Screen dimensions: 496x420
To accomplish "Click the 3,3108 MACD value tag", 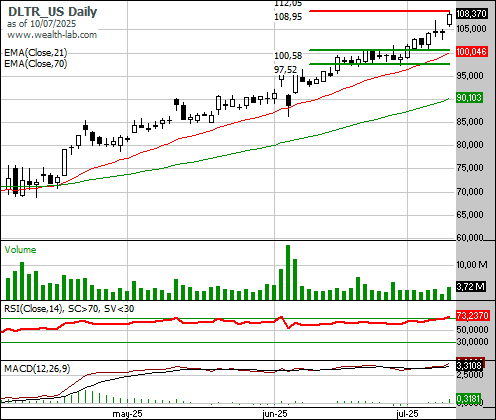I will (469, 366).
